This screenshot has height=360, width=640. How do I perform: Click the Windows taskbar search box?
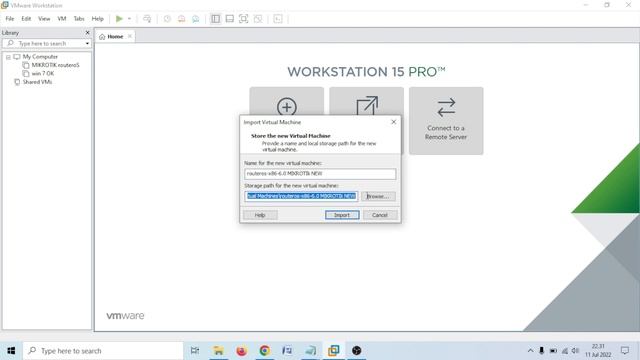tap(103, 351)
